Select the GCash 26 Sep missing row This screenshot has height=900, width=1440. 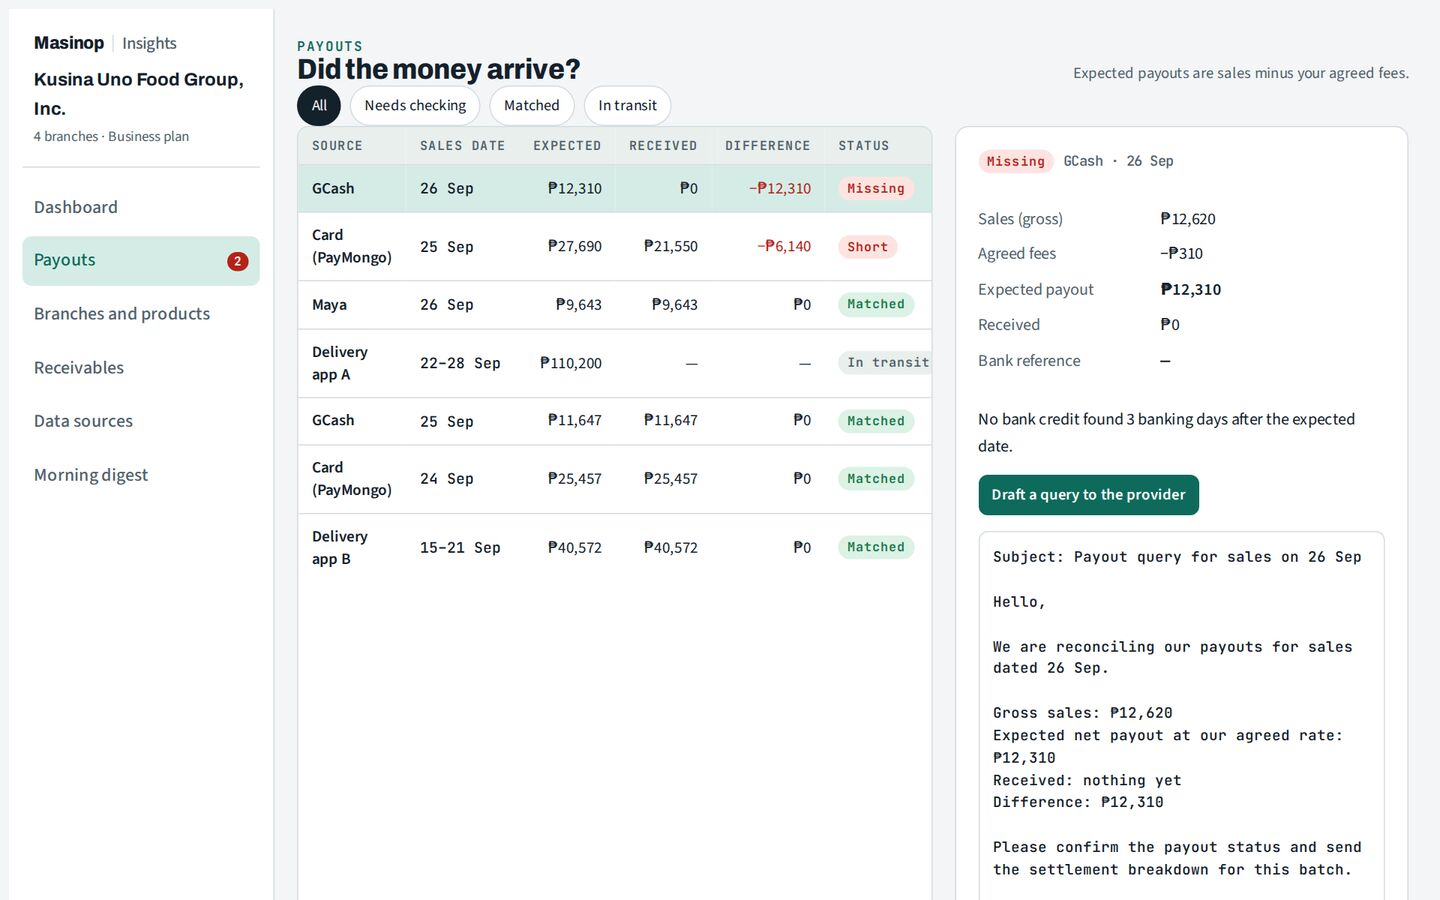tap(615, 188)
